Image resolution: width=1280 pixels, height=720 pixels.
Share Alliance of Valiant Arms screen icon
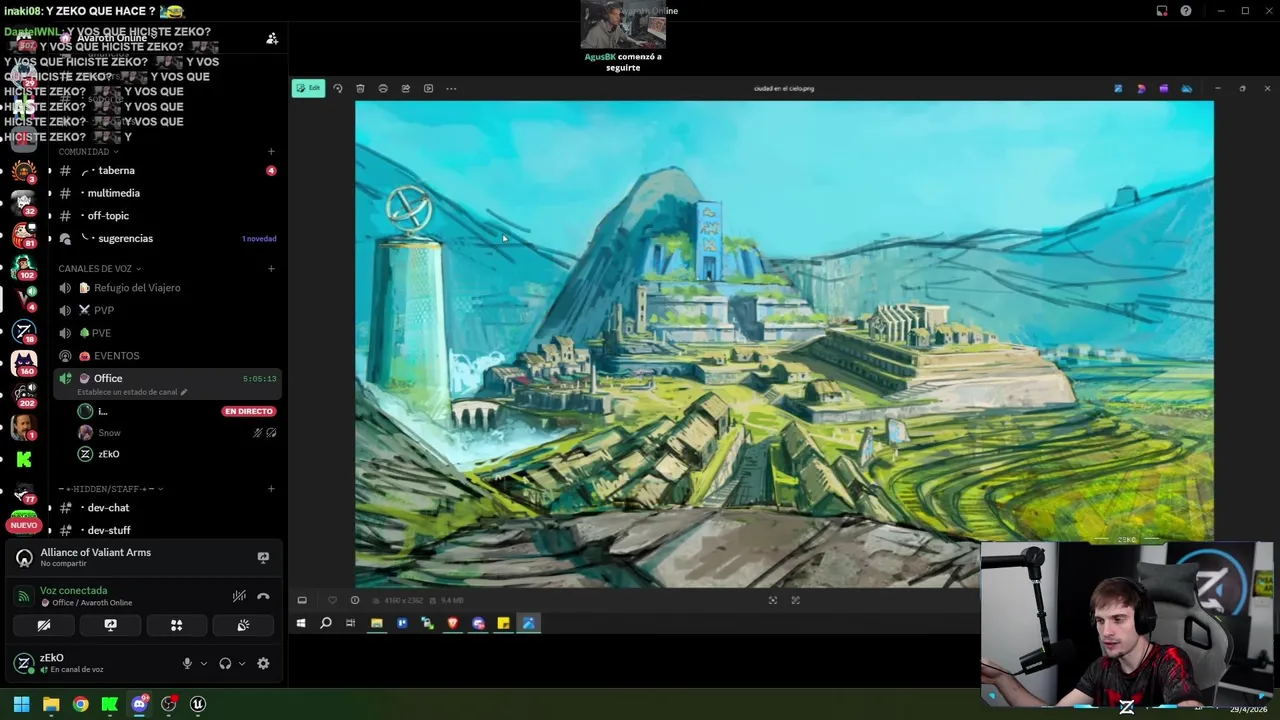263,558
